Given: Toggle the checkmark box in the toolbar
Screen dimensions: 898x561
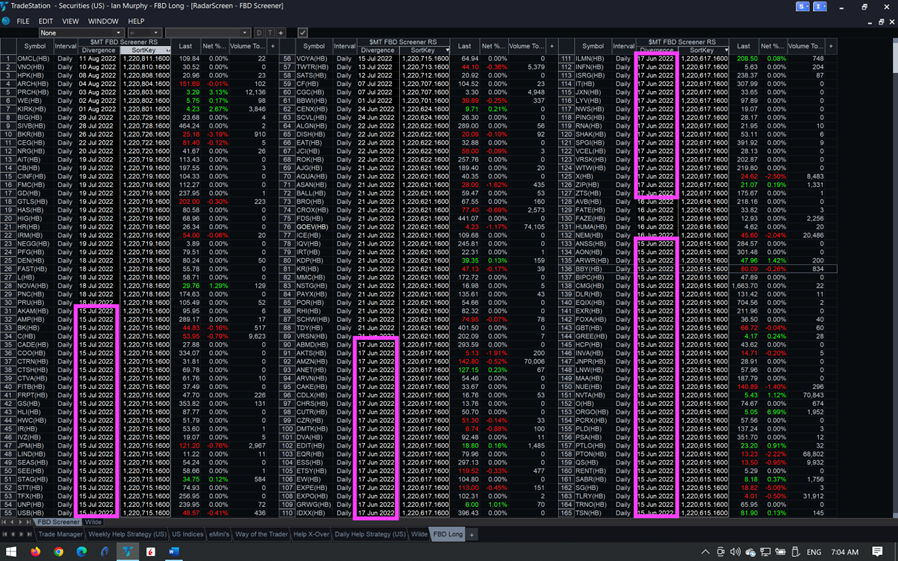Looking at the screenshot, I should 303,33.
